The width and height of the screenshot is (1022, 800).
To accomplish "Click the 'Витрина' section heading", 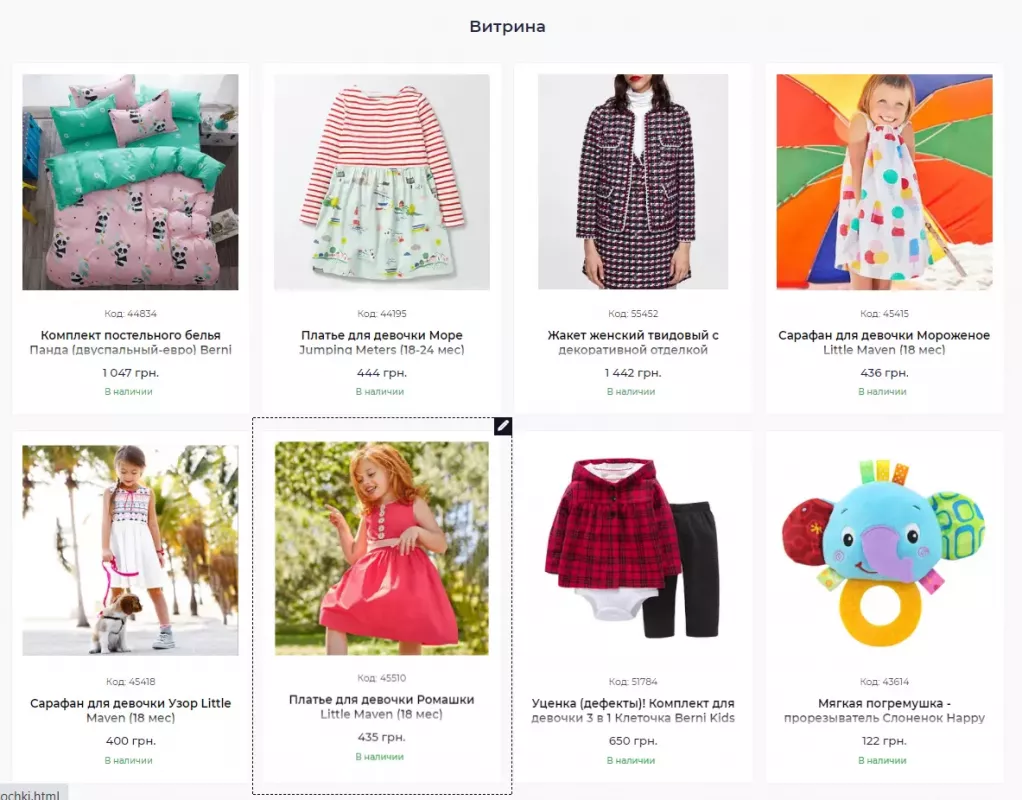I will (x=508, y=27).
